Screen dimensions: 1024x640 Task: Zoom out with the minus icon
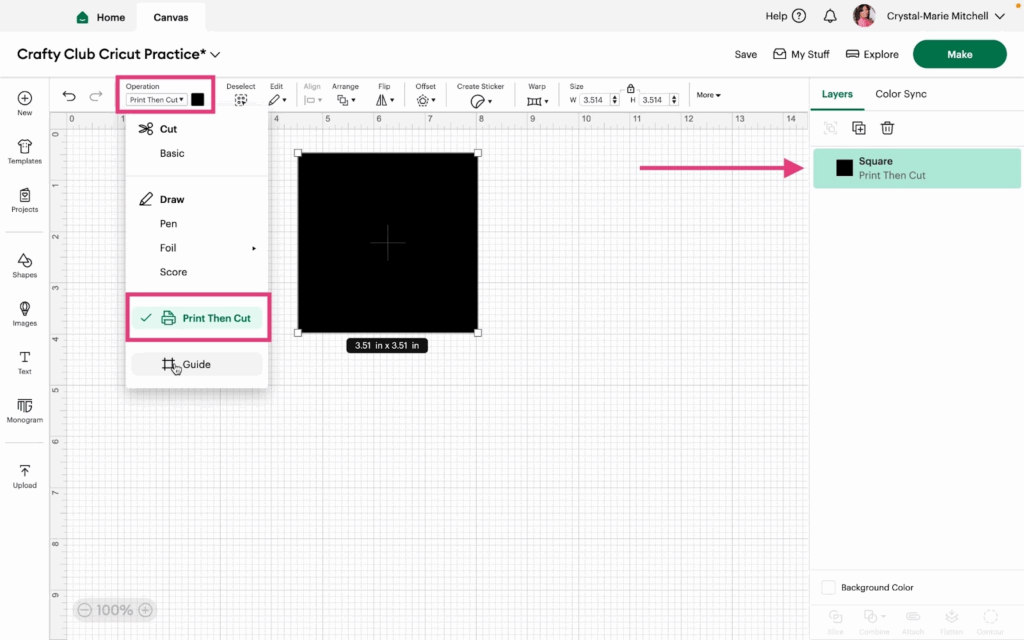click(x=84, y=610)
